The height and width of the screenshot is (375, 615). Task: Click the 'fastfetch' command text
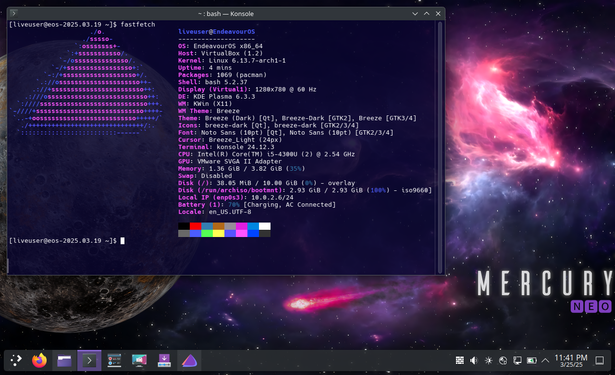pyautogui.click(x=138, y=24)
